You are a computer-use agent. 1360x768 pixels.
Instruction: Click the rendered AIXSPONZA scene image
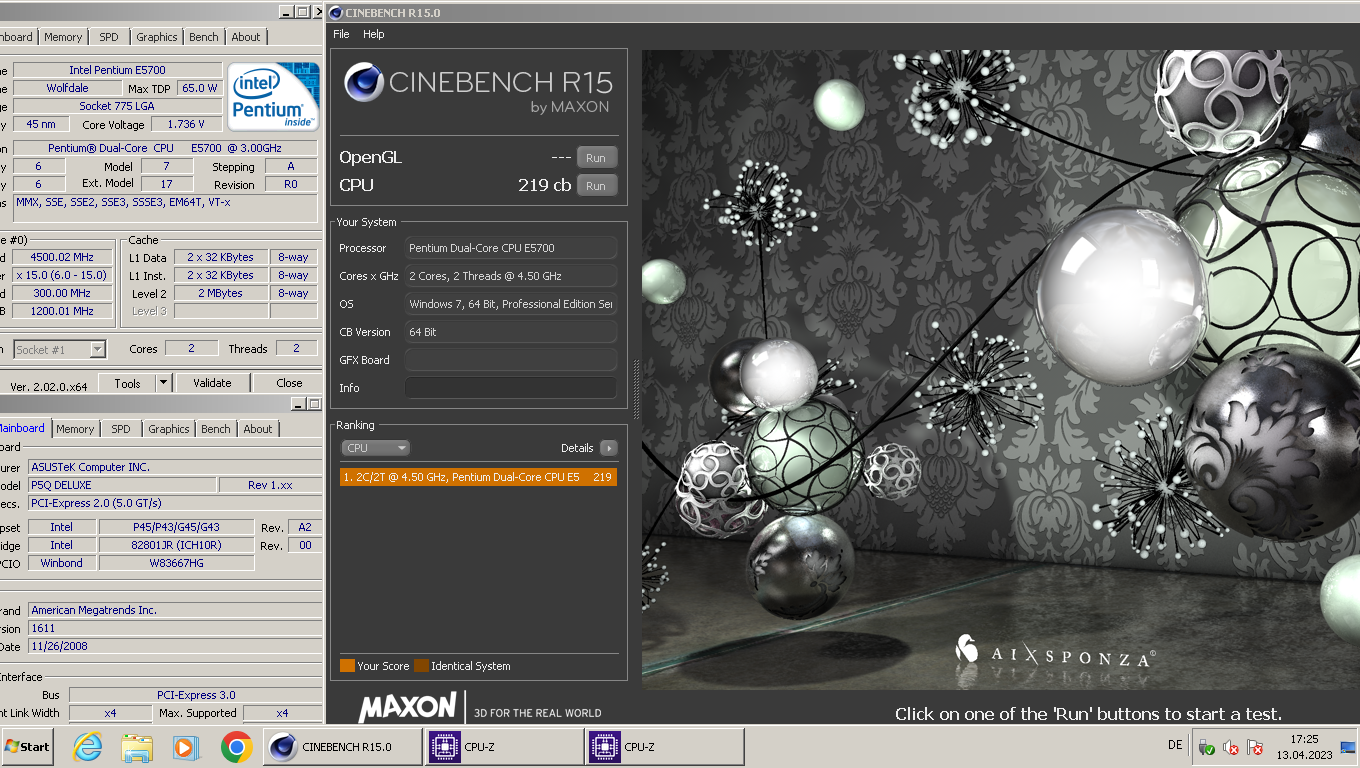tap(1000, 370)
